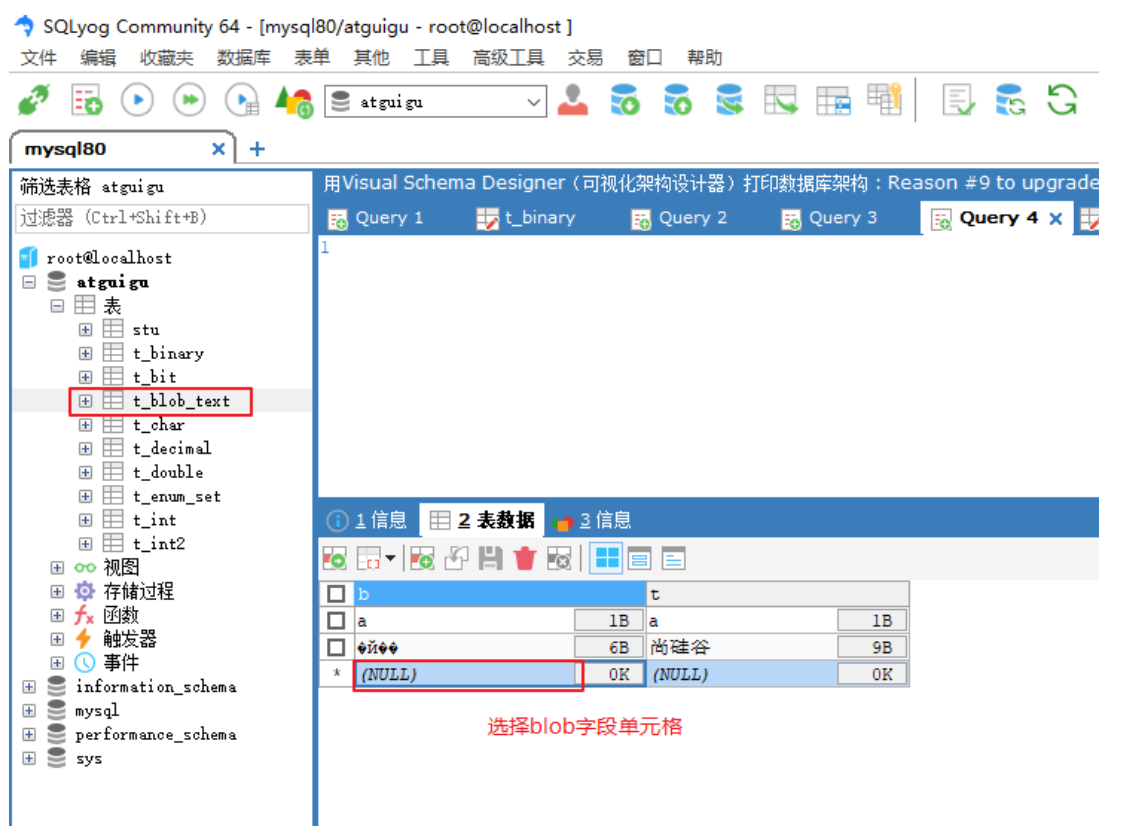This screenshot has width=1129, height=833.
Task: Expand the sys database node
Action: click(29, 758)
